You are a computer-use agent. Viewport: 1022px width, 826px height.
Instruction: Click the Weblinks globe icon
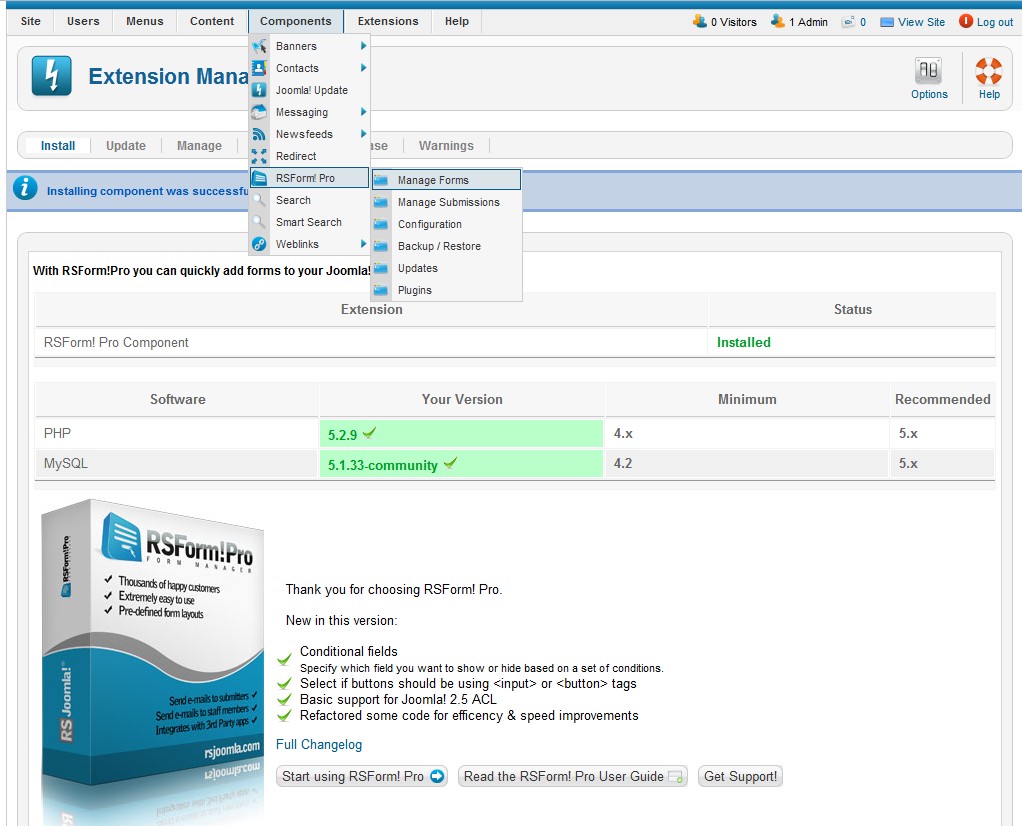coord(259,244)
